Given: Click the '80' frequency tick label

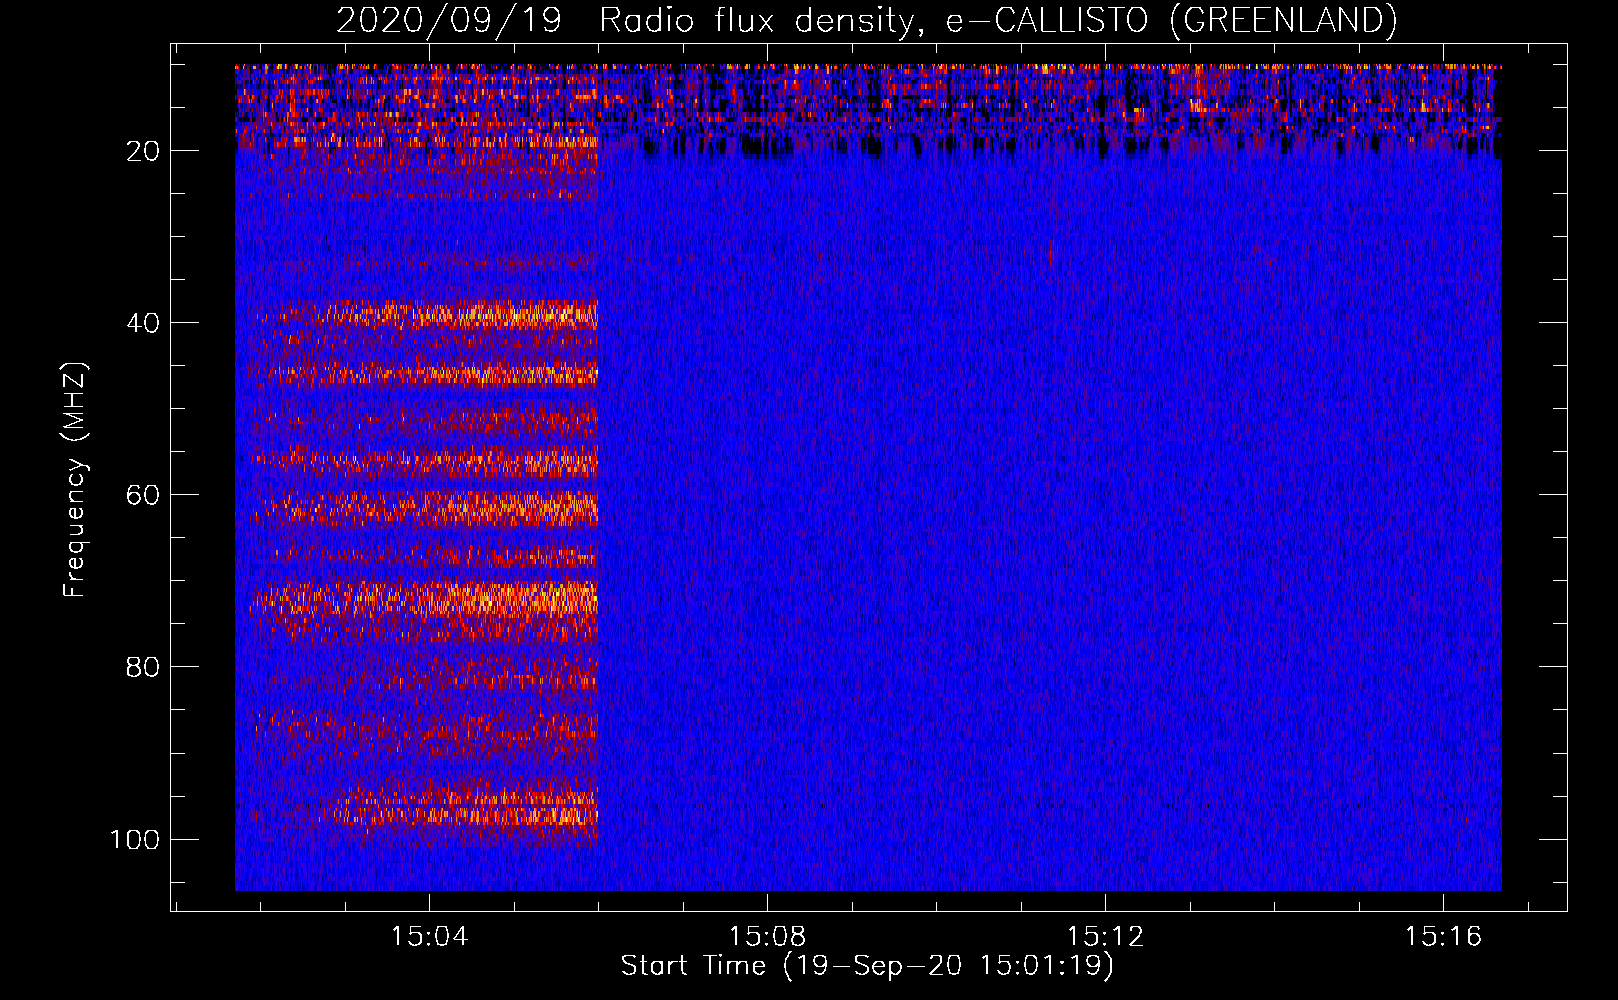Looking at the screenshot, I should (143, 667).
